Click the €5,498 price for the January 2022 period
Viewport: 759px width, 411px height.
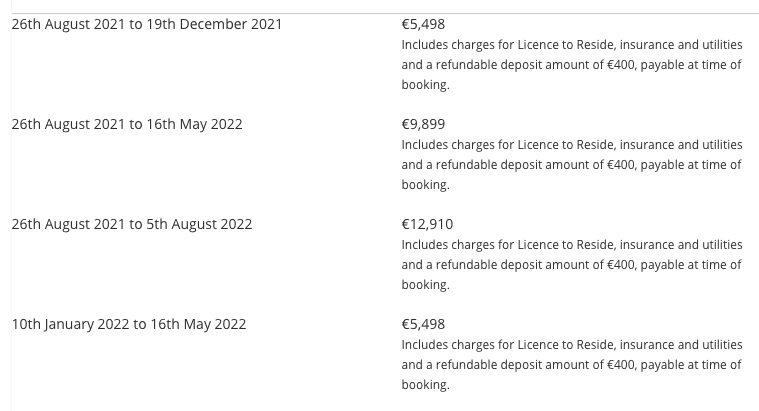(423, 324)
